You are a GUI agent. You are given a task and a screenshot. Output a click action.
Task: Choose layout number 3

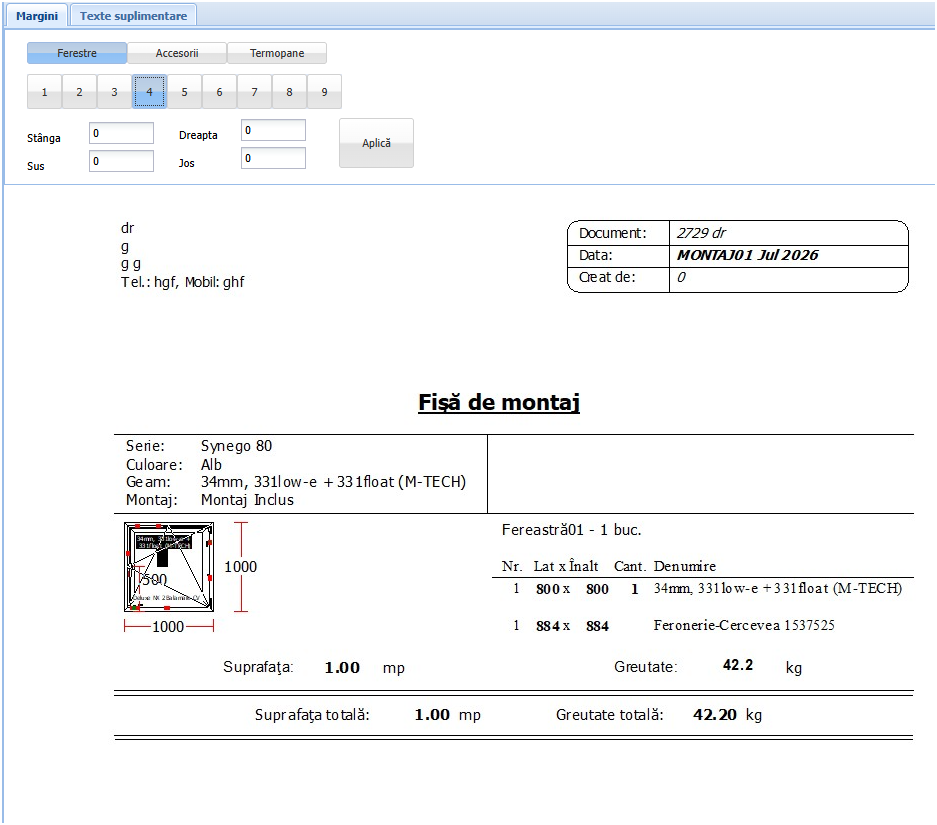(114, 92)
